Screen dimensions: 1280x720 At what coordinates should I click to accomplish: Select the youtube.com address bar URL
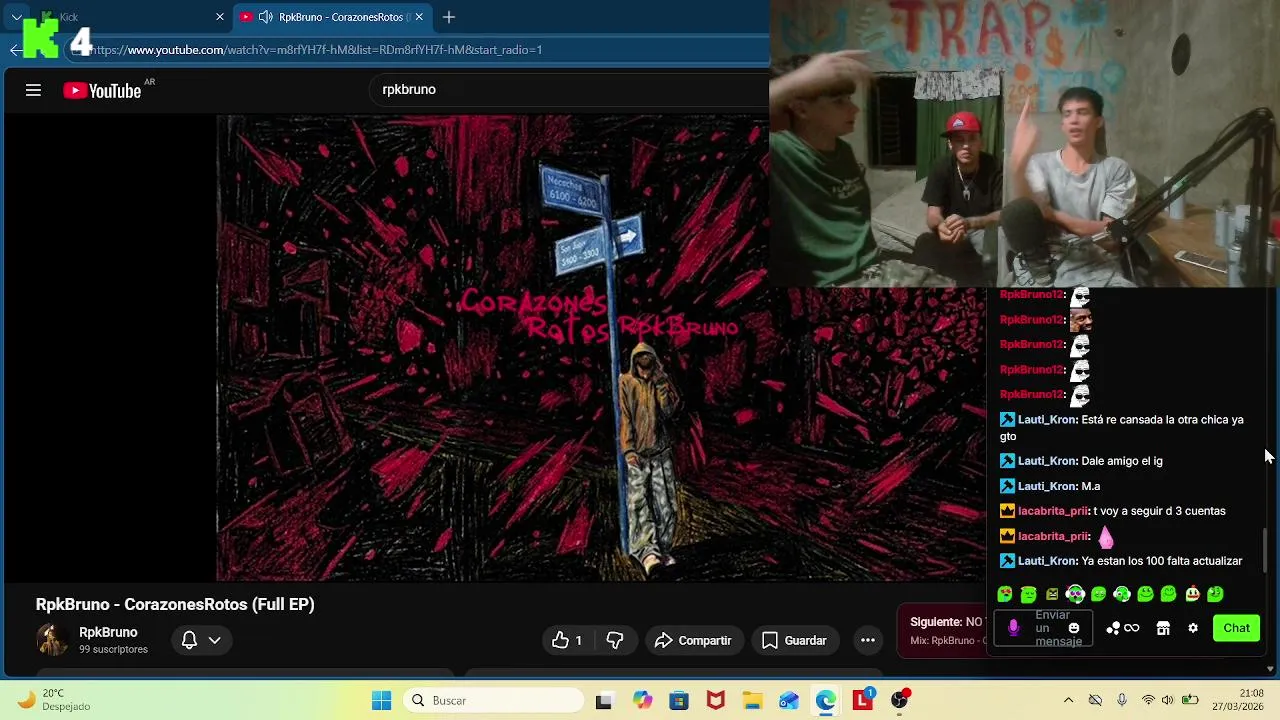pyautogui.click(x=316, y=50)
